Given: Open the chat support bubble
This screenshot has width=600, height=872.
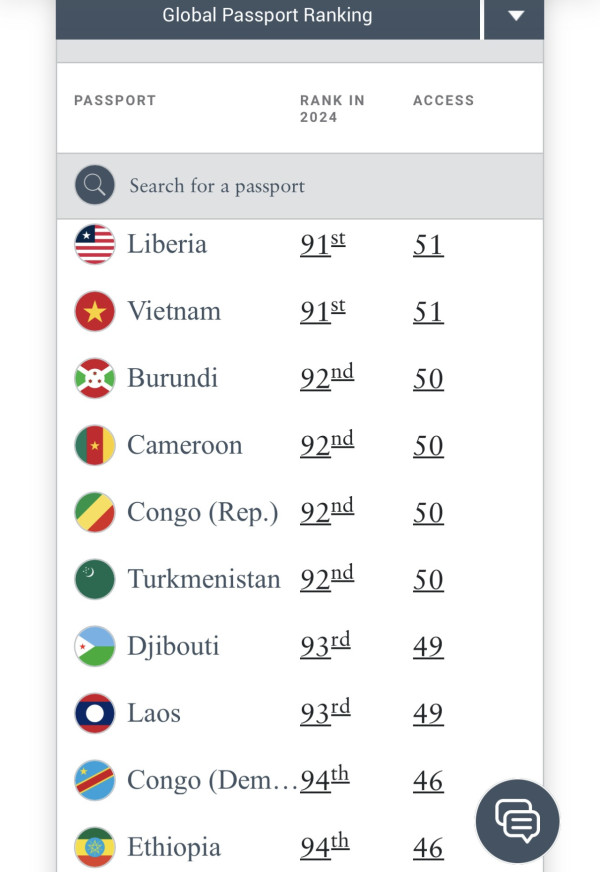Looking at the screenshot, I should pos(517,821).
